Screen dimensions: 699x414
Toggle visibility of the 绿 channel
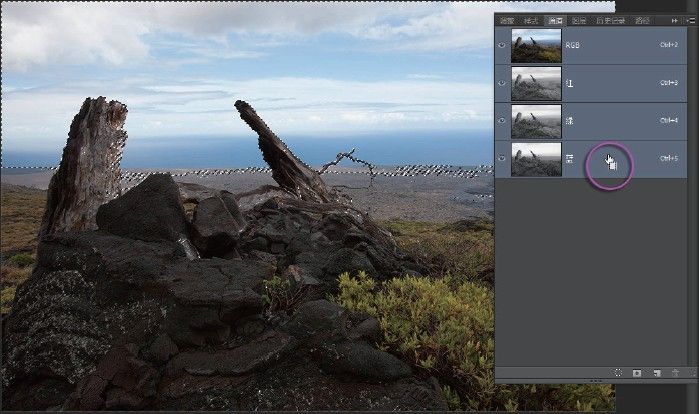(503, 121)
